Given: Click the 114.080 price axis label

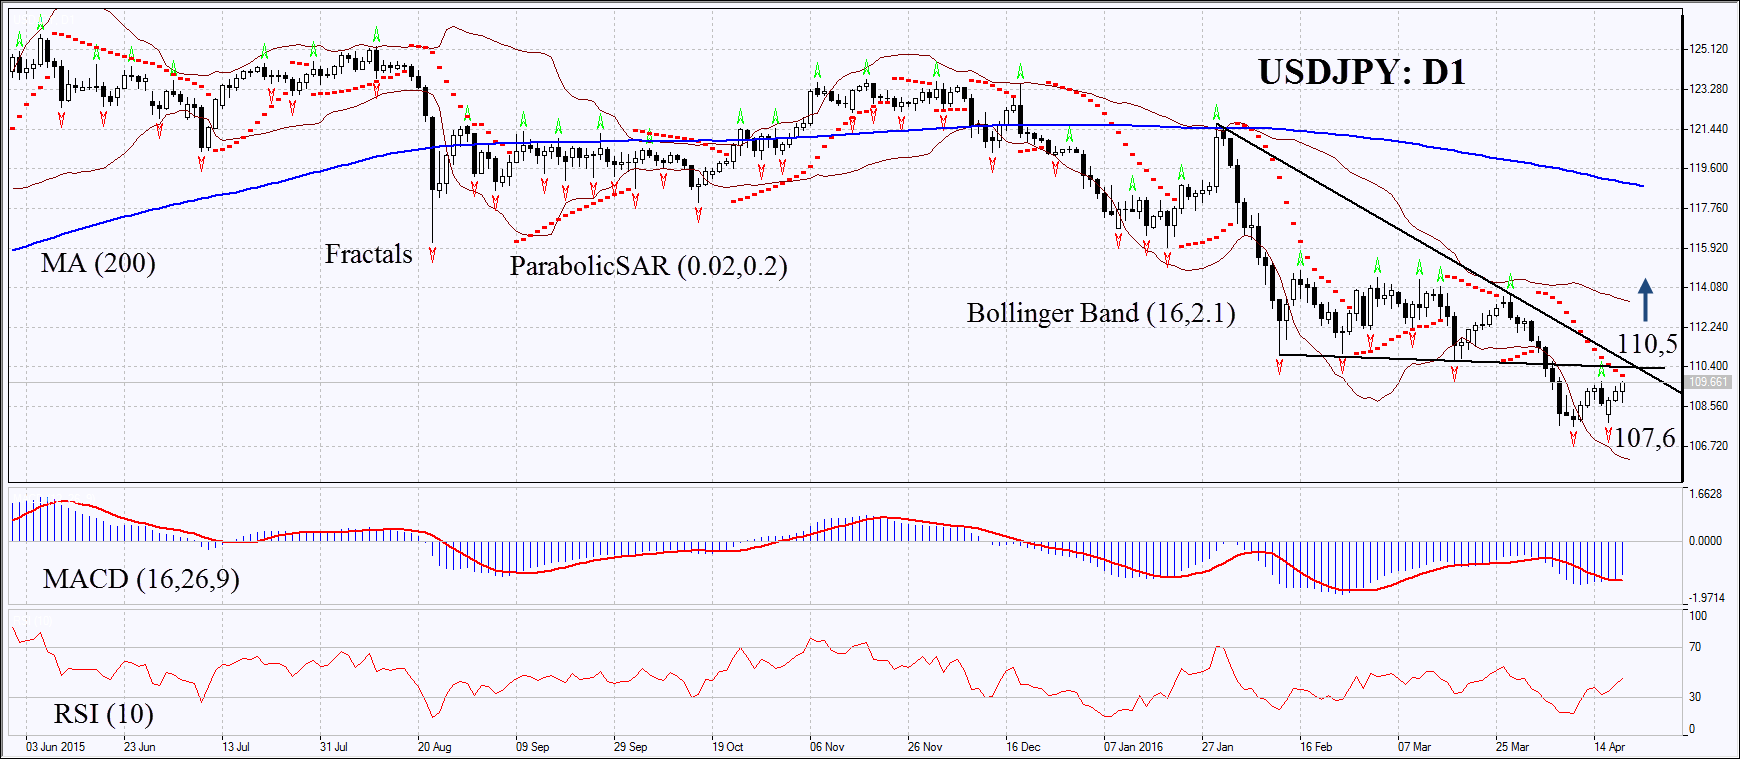Looking at the screenshot, I should click(x=1708, y=287).
